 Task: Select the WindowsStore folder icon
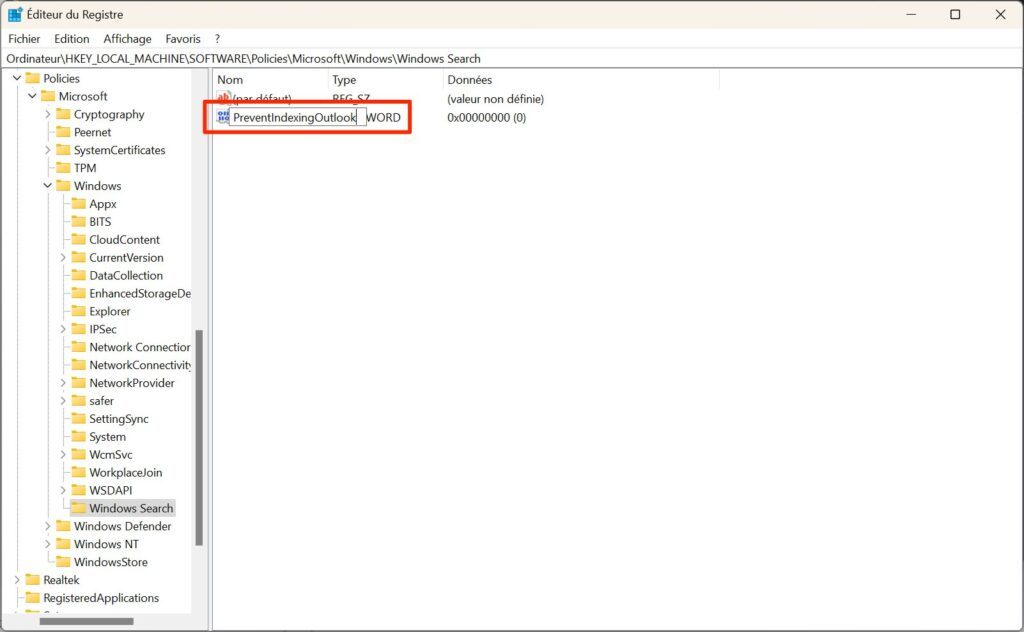(63, 562)
